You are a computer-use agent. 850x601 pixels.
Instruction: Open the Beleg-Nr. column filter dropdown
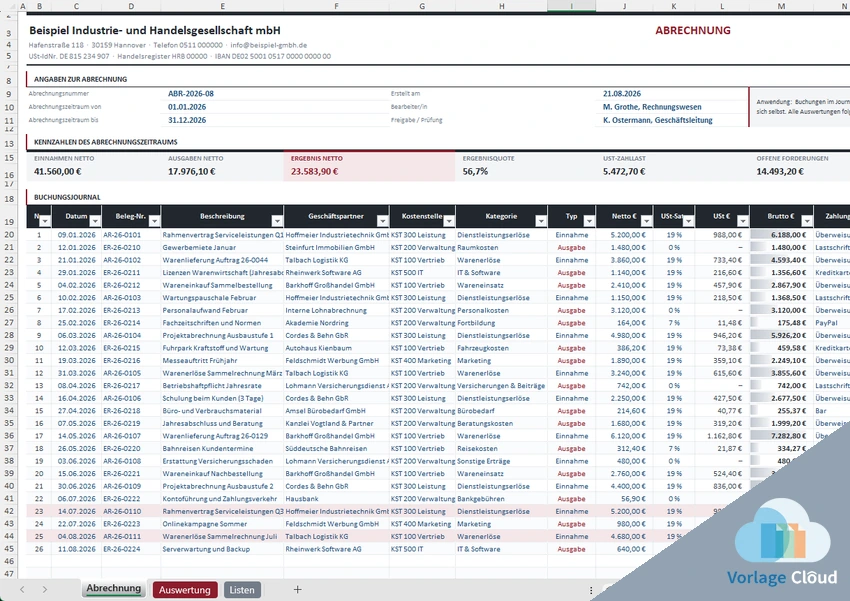click(x=154, y=221)
